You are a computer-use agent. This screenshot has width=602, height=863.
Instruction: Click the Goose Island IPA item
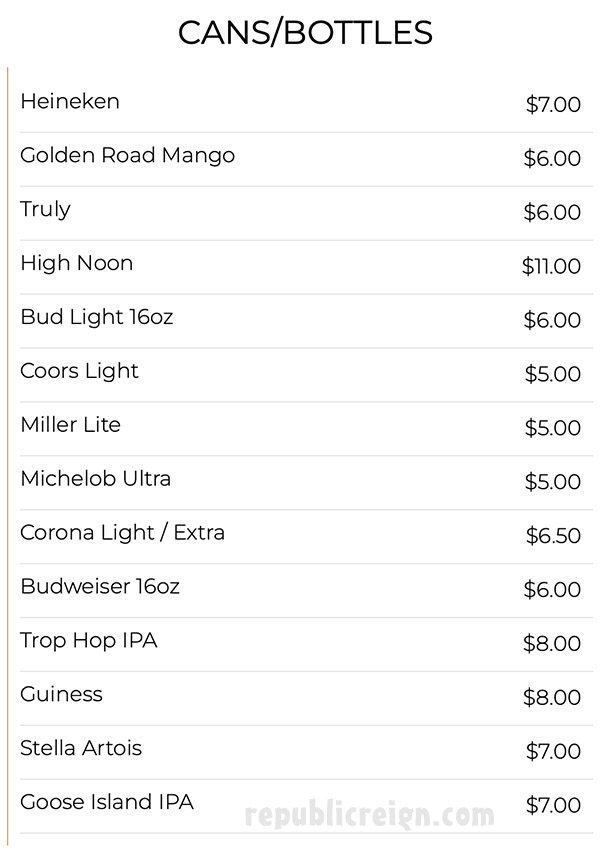pos(107,803)
